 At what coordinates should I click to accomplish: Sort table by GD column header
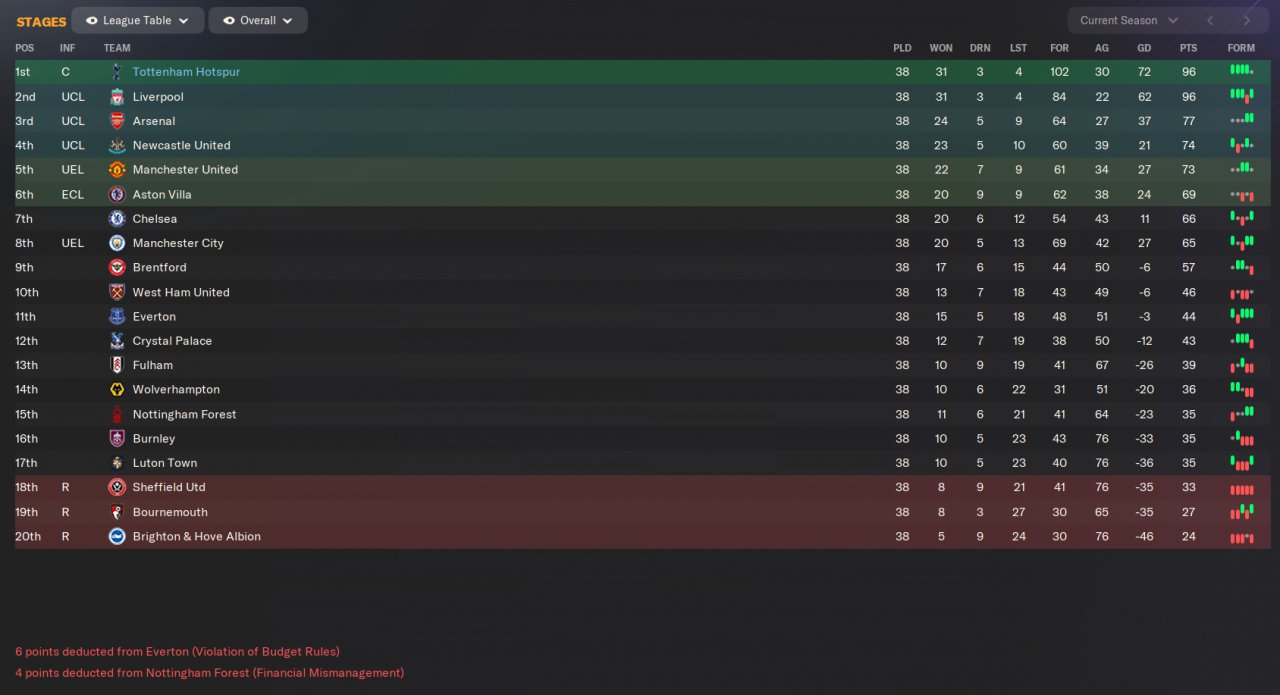click(x=1145, y=48)
